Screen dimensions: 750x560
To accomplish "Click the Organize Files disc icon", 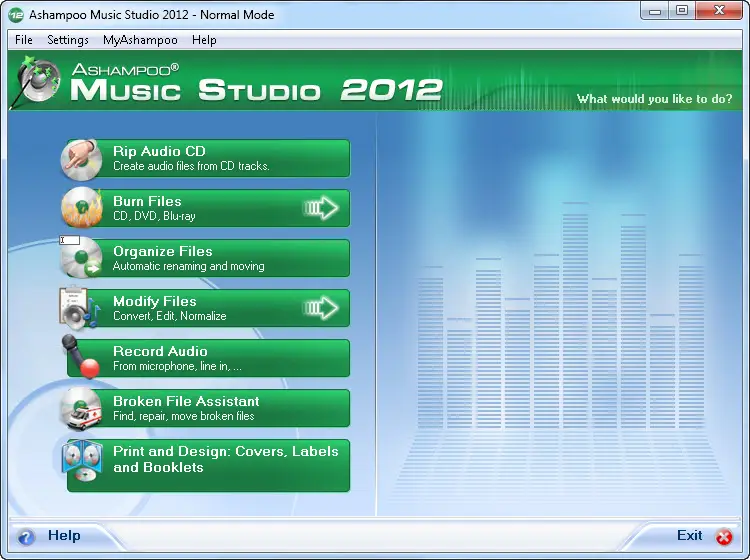I will point(81,258).
